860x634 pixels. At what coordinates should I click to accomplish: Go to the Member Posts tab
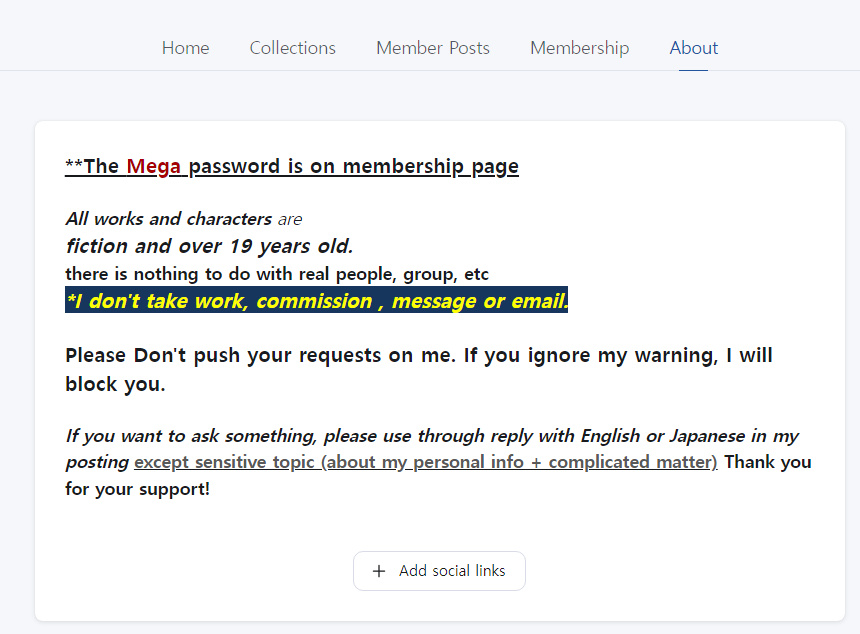[x=433, y=48]
